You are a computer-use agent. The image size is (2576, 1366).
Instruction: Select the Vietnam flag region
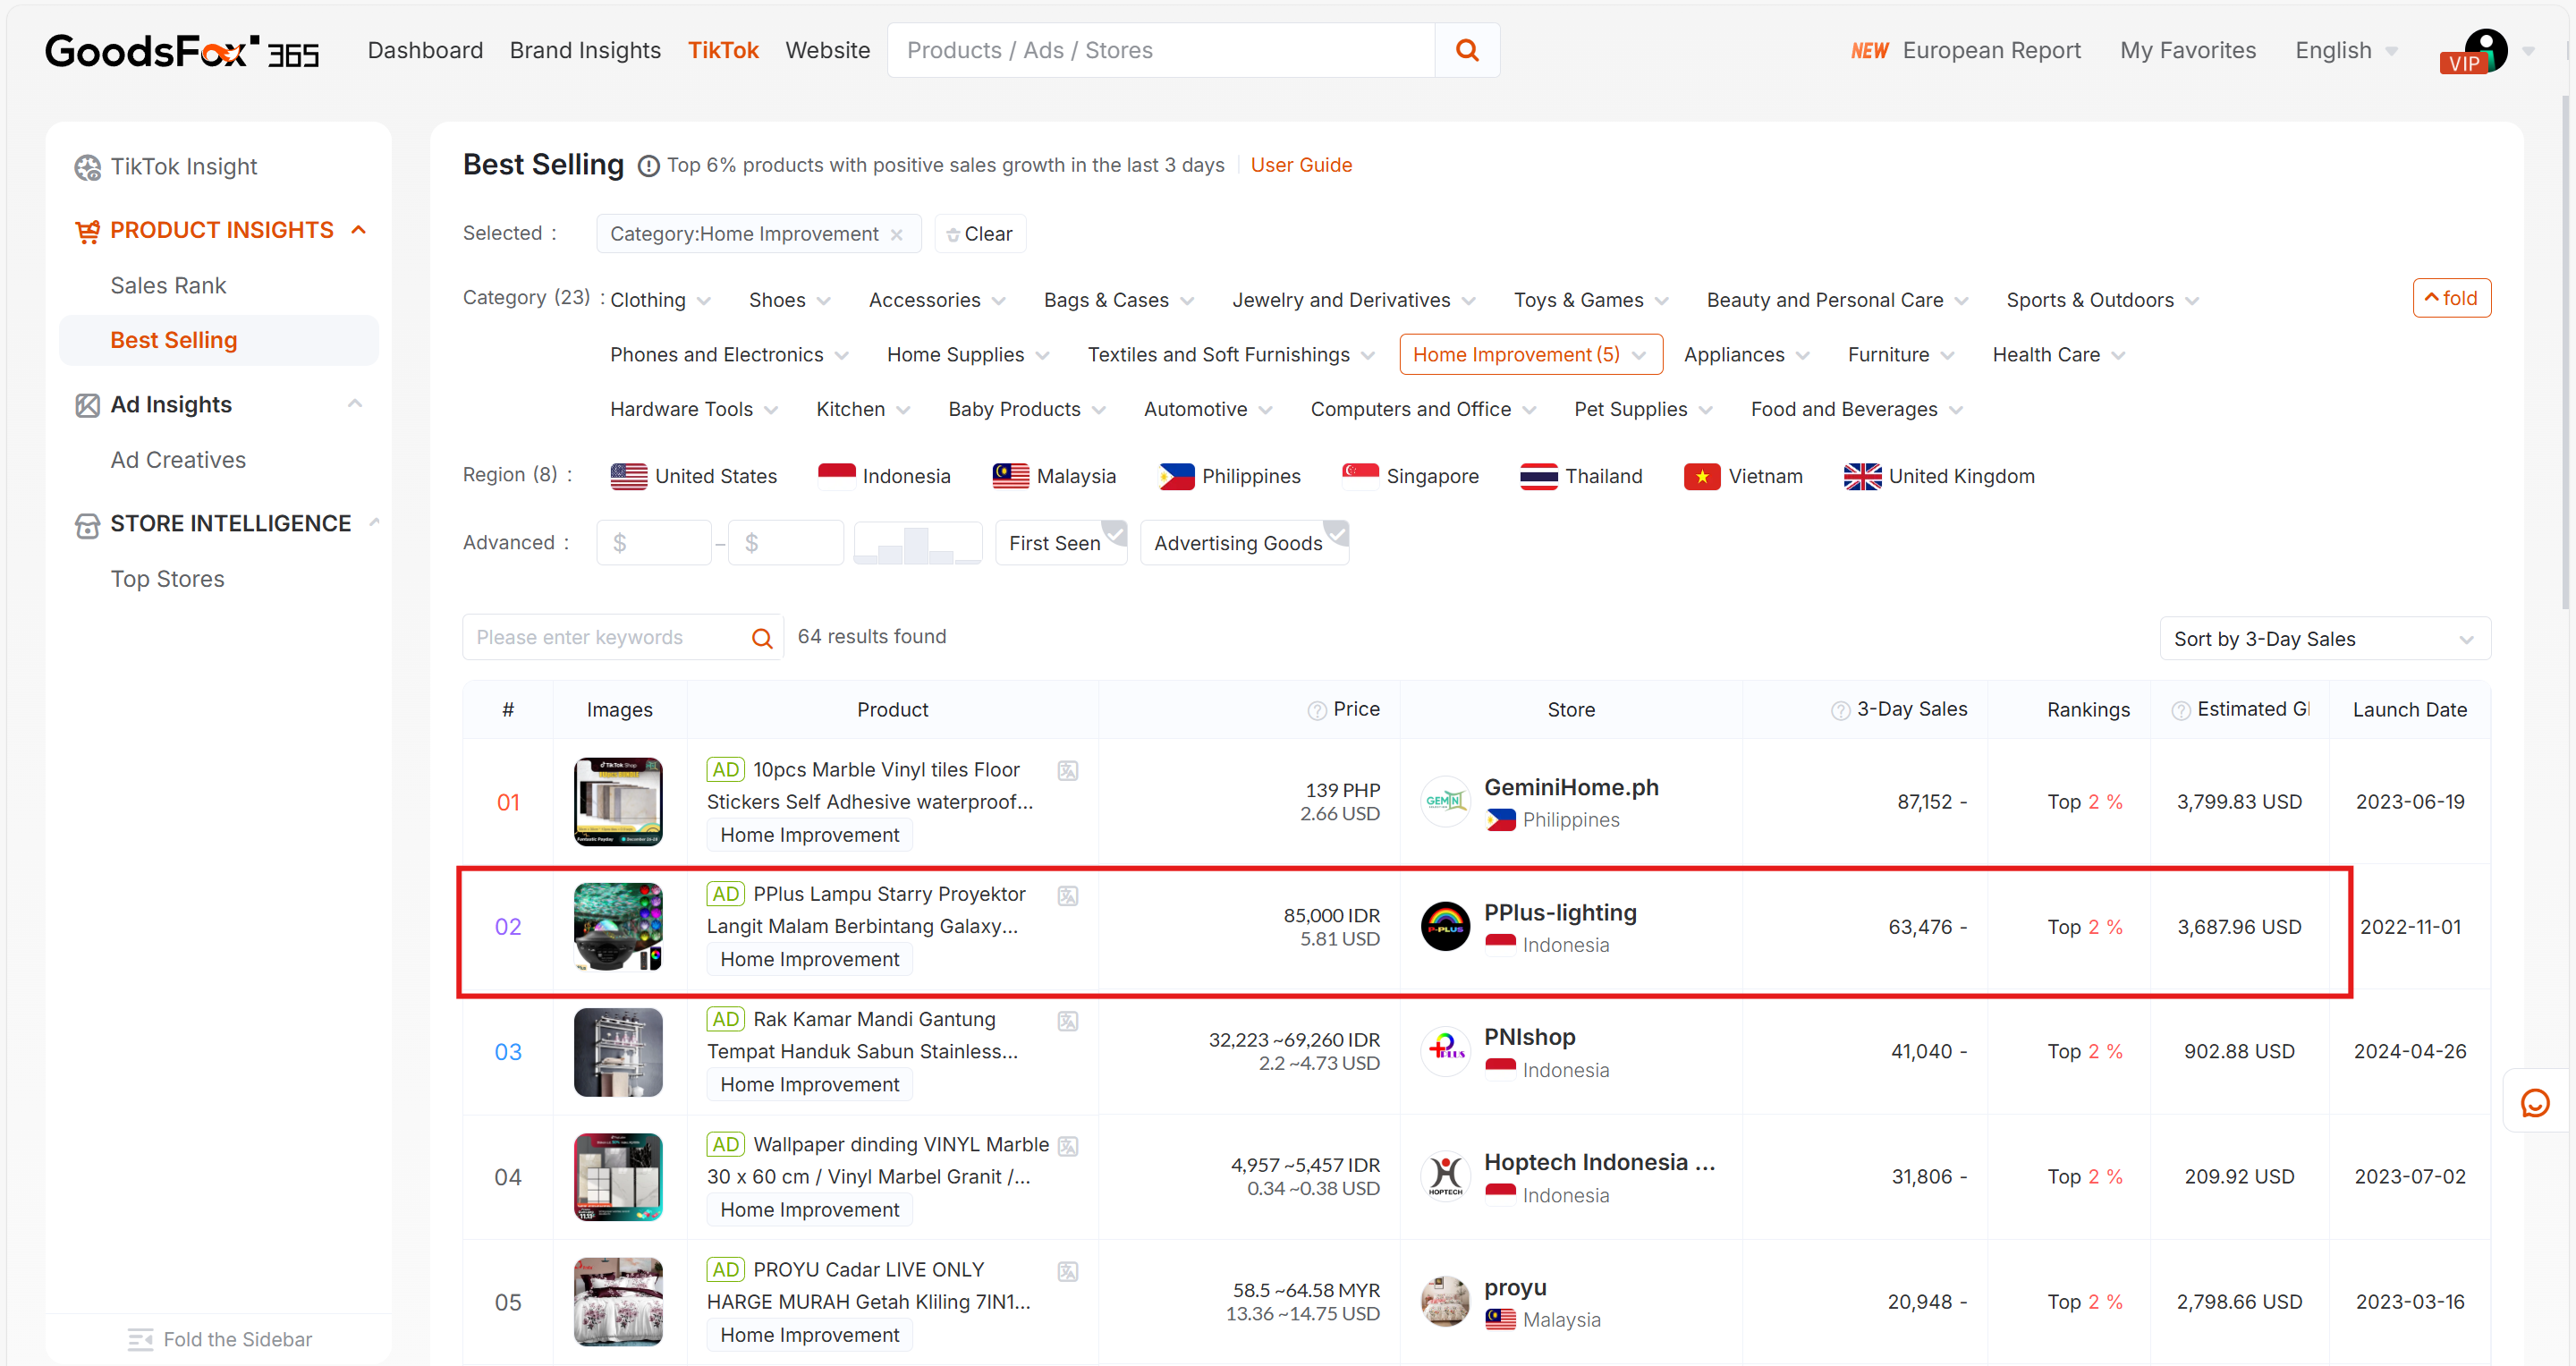pos(1701,477)
